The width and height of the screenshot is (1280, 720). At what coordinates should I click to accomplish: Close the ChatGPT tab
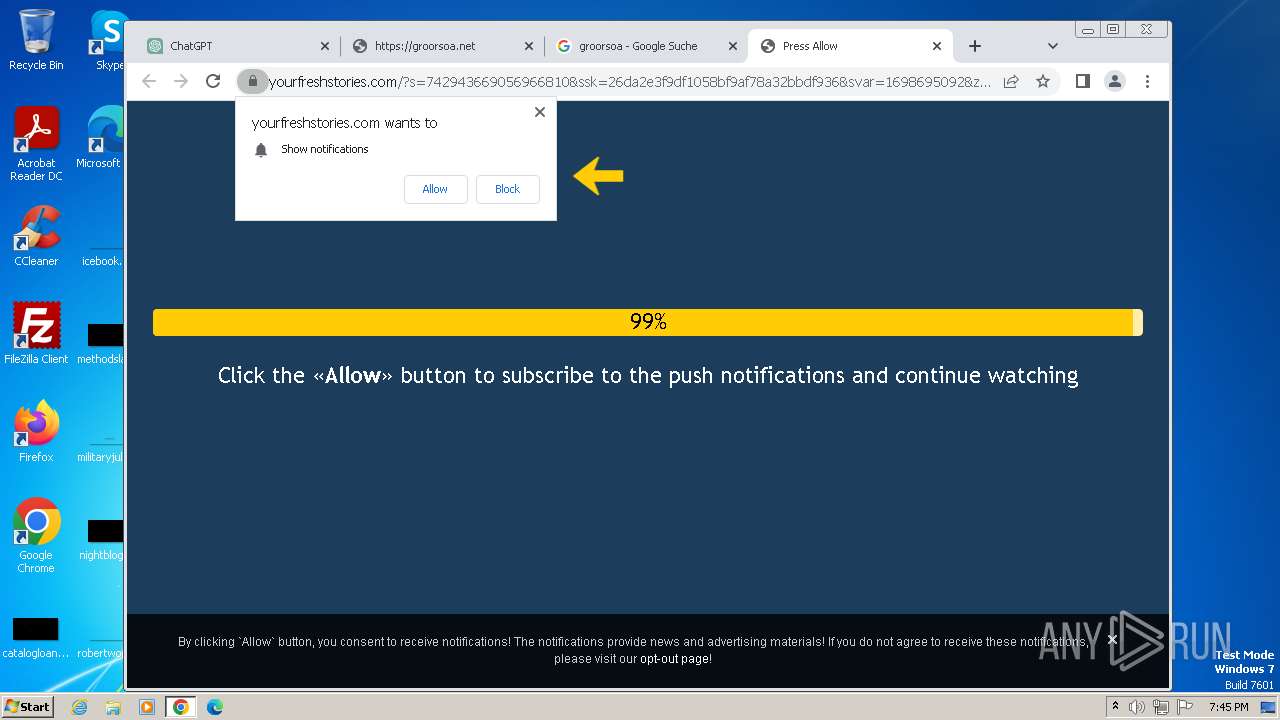click(x=325, y=46)
